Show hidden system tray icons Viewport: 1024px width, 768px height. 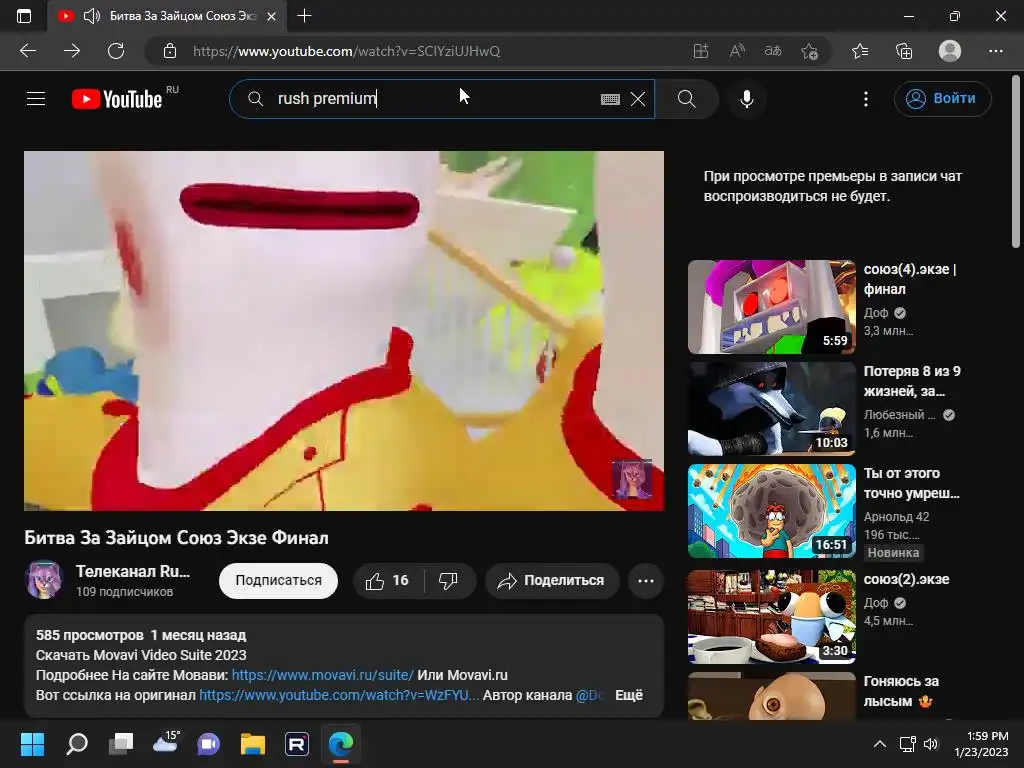pyautogui.click(x=880, y=744)
